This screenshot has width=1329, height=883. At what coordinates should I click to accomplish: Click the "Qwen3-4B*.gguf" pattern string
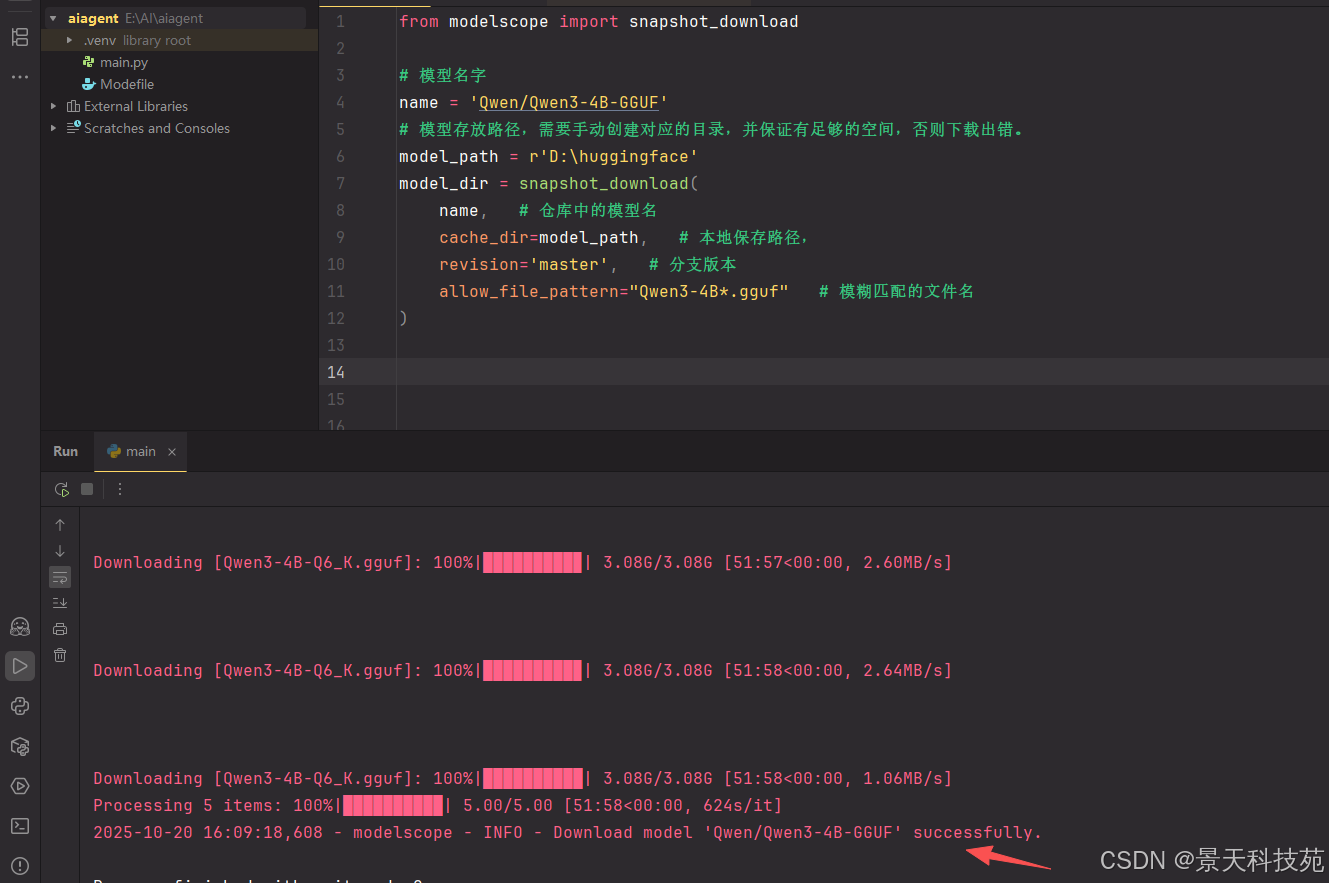[x=709, y=291]
